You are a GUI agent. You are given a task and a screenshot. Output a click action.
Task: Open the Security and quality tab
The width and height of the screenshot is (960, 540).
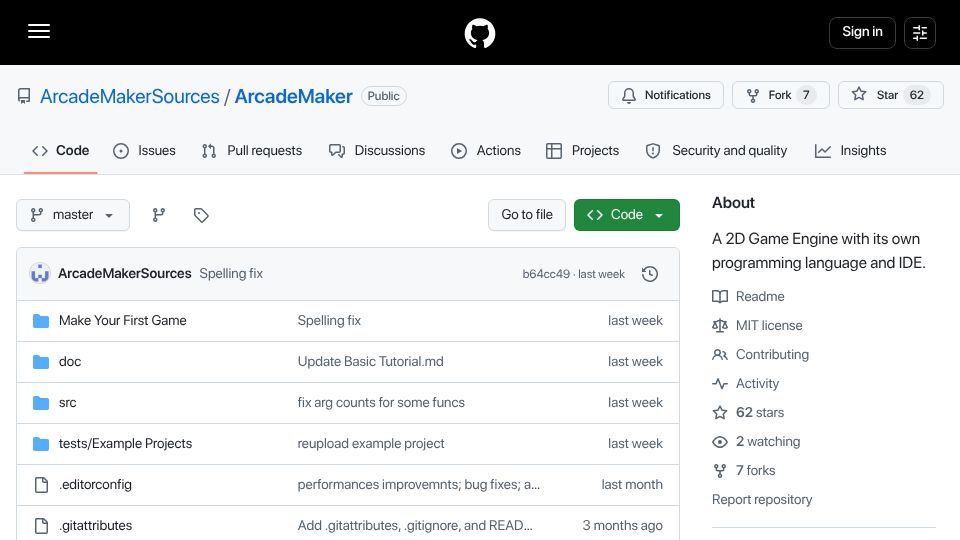[716, 151]
